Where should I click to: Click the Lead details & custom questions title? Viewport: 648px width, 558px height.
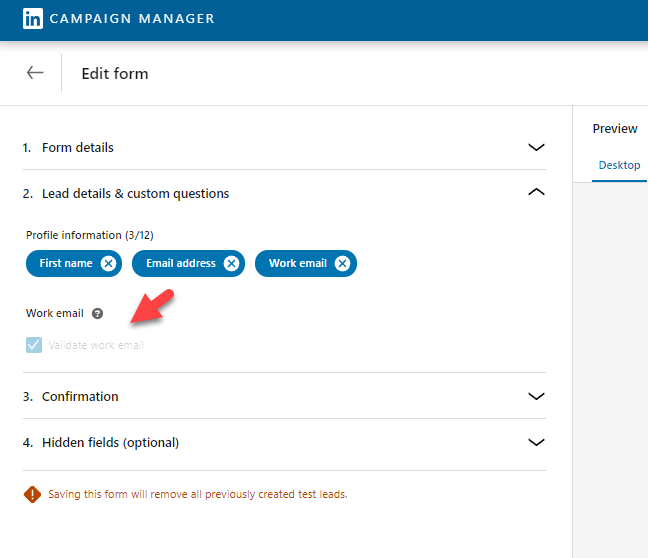coord(135,193)
